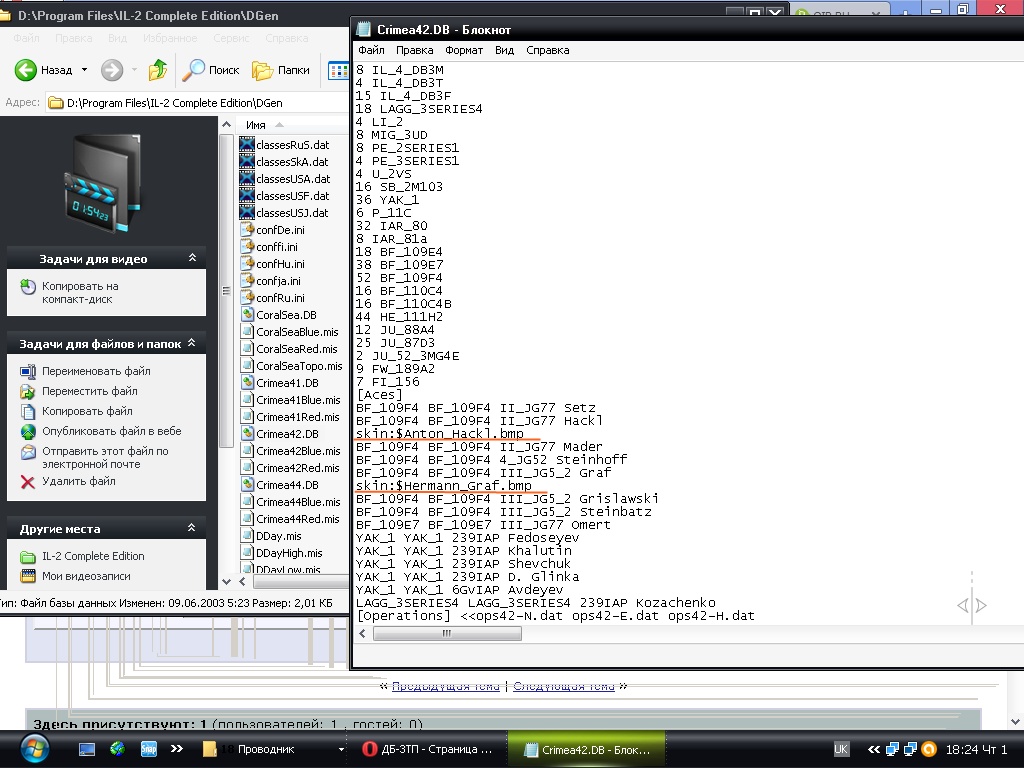Select the Crimea42.DB file icon
1024x768 pixels.
[249, 434]
